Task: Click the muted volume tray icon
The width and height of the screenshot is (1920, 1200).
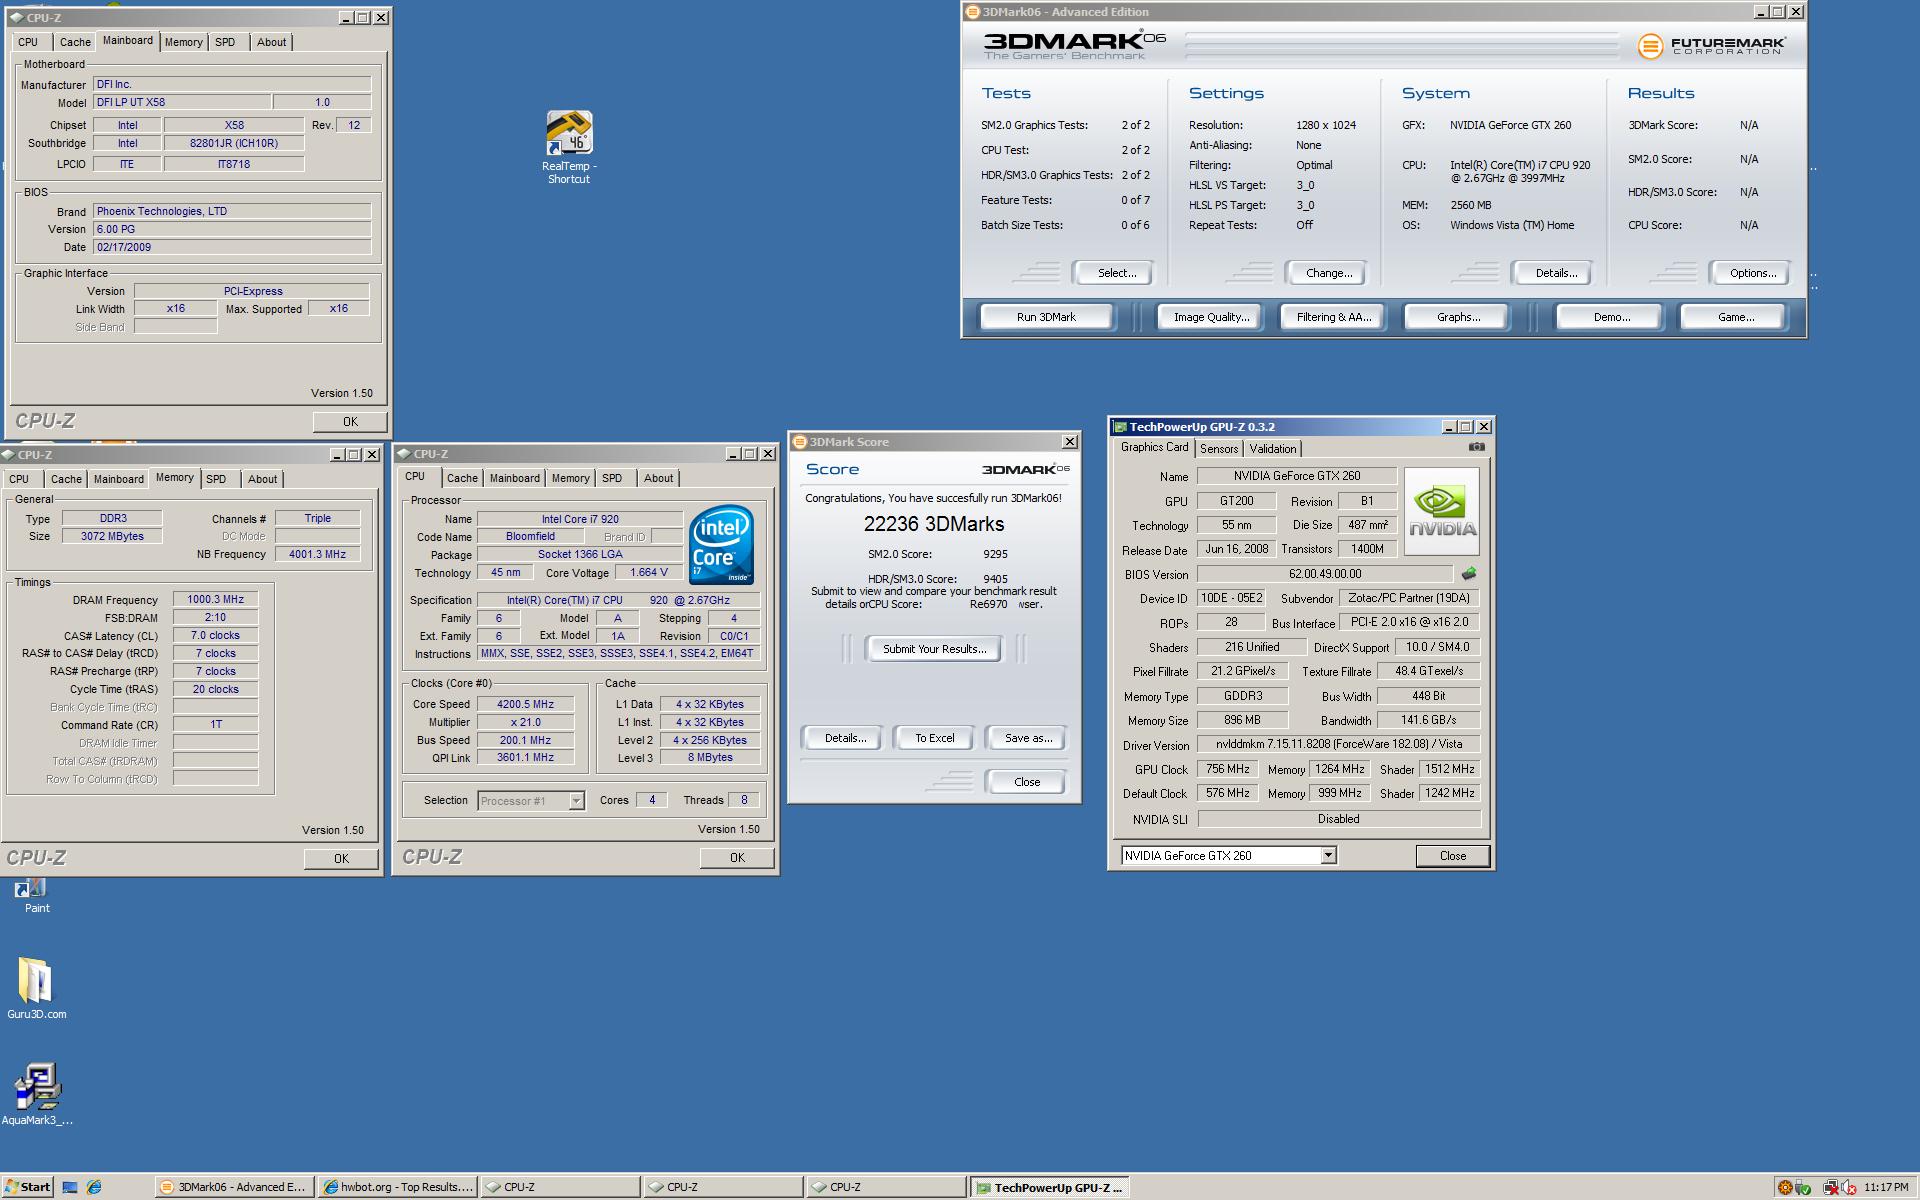Action: (1848, 1187)
